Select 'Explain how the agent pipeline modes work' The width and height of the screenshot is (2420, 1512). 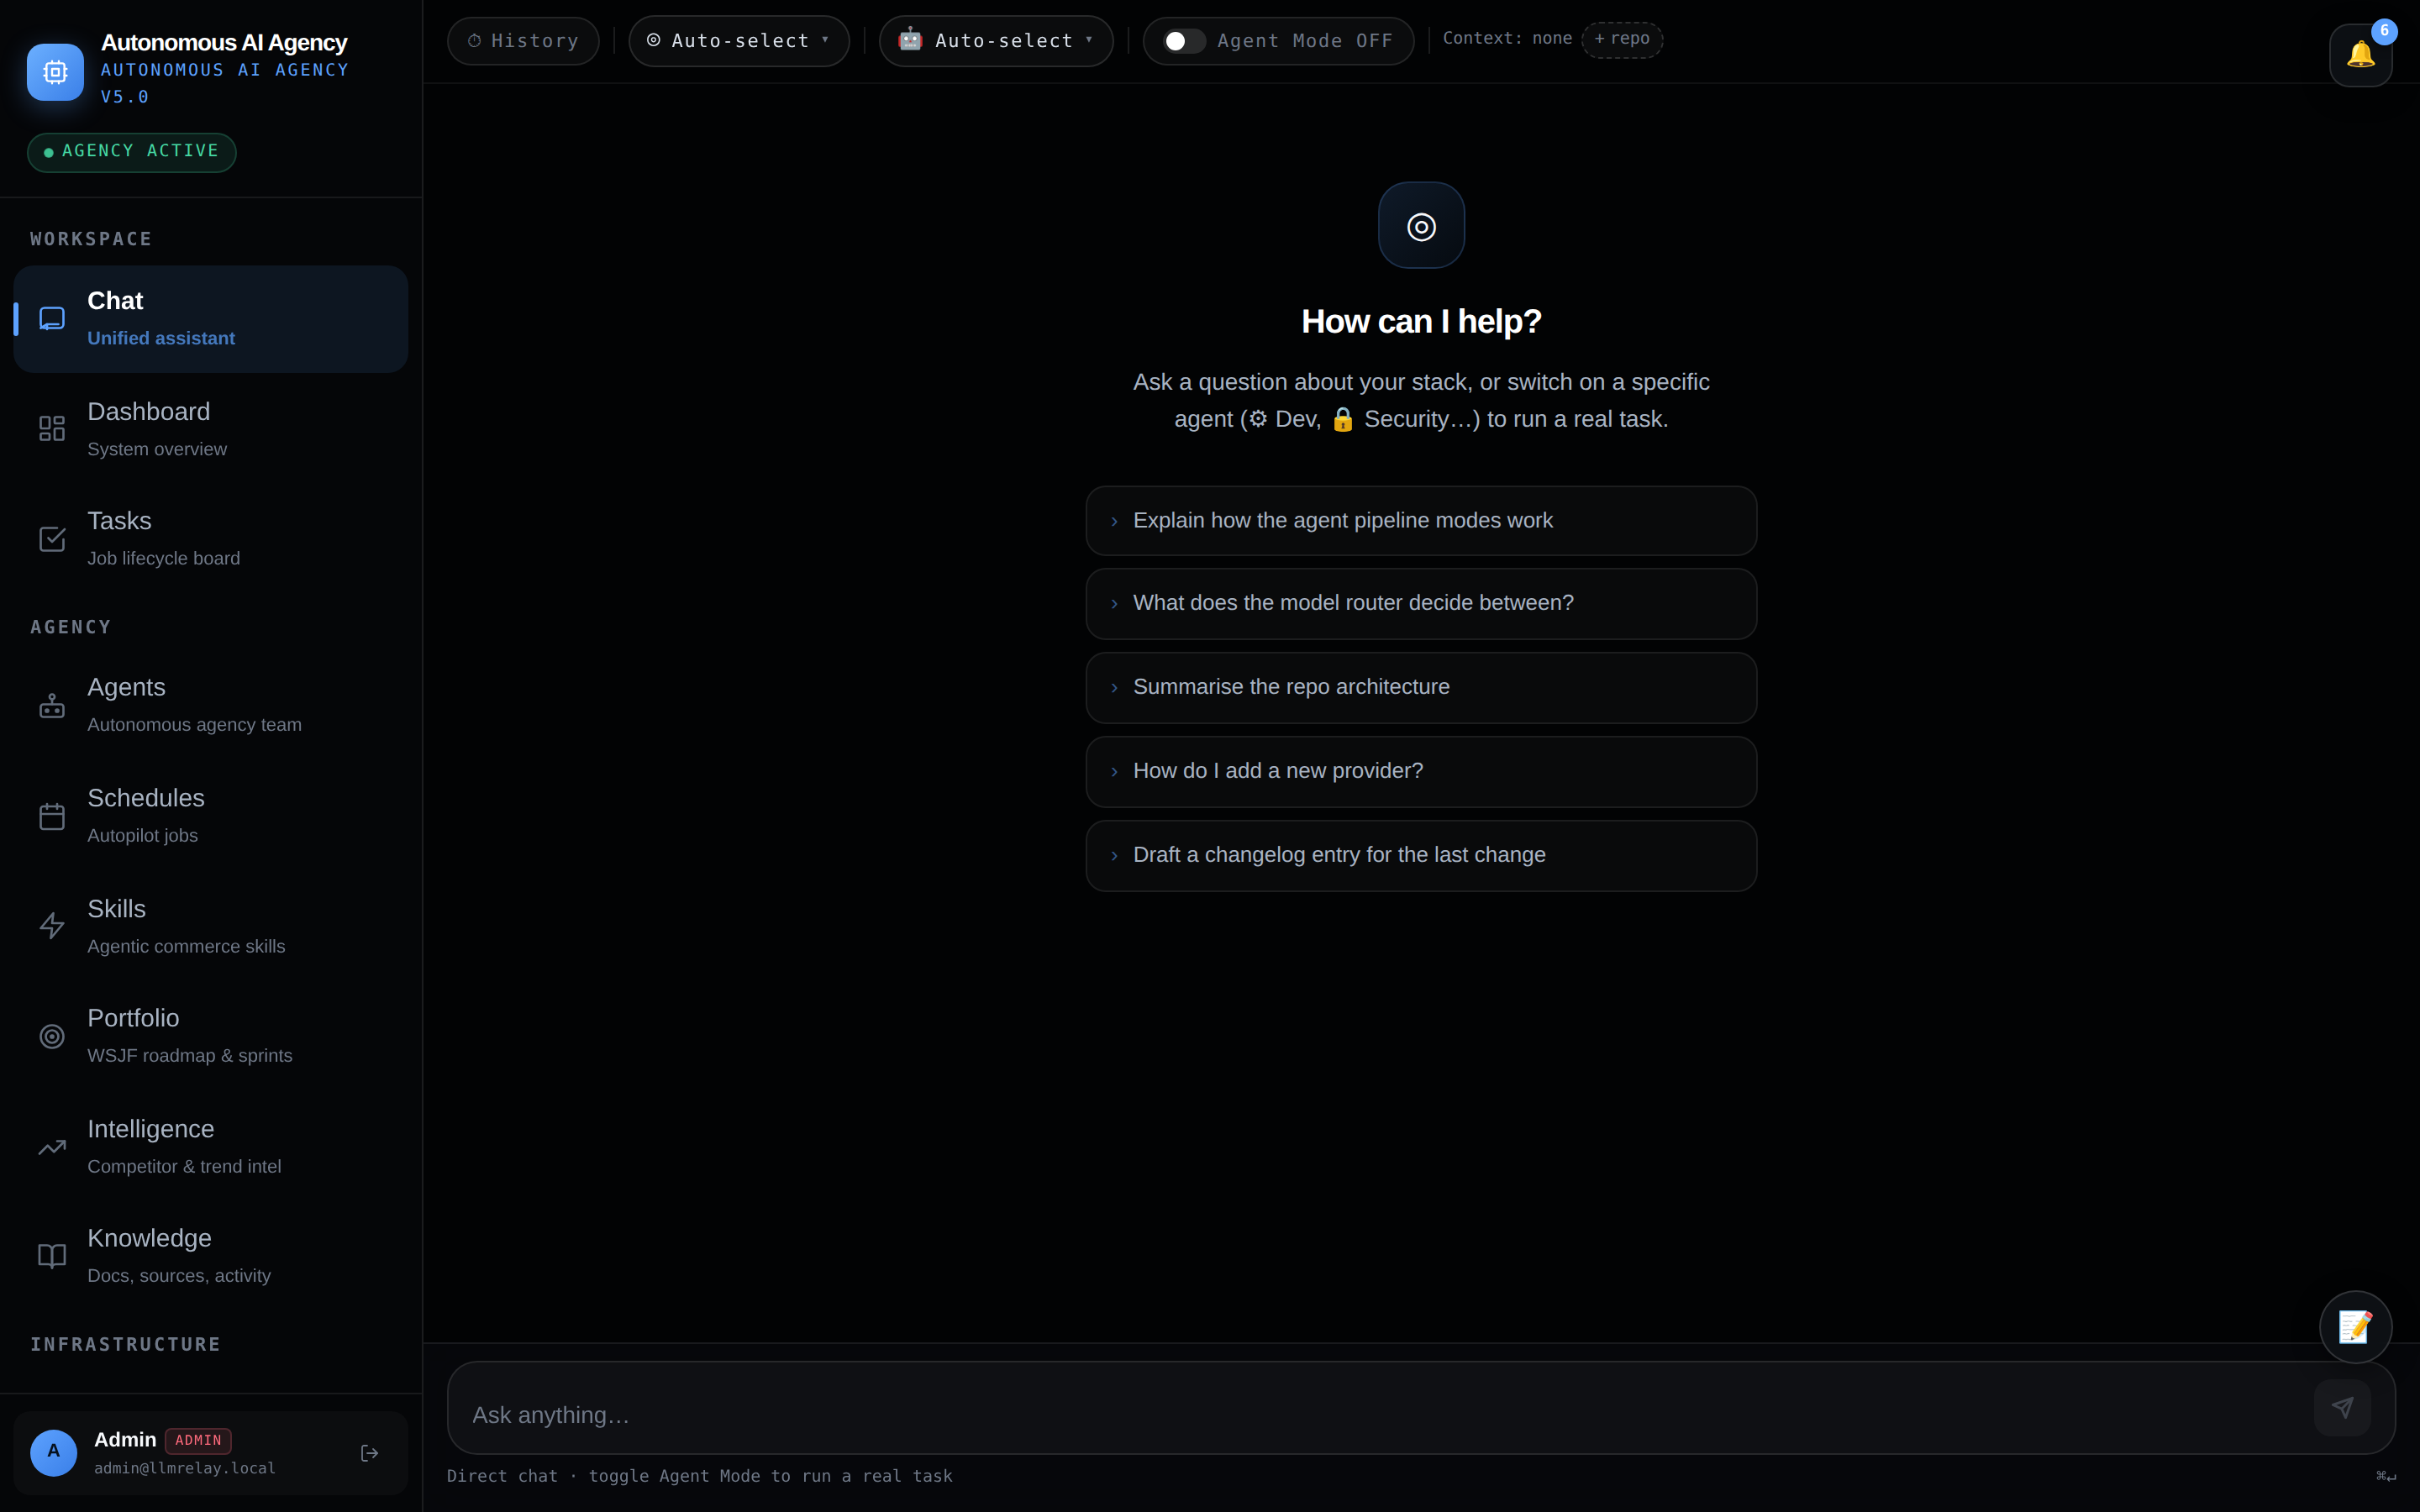tap(1421, 521)
